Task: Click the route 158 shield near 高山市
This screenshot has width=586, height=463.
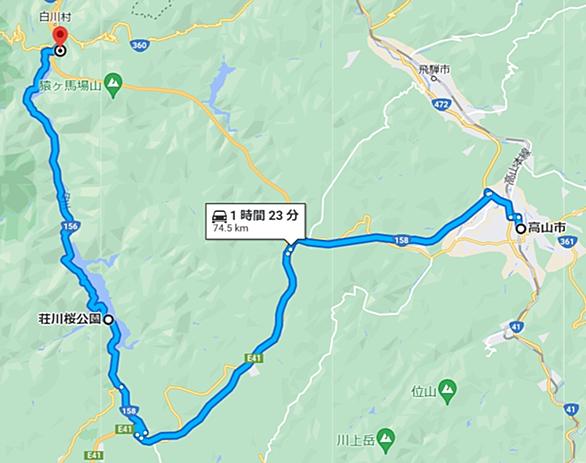Action: tap(401, 241)
